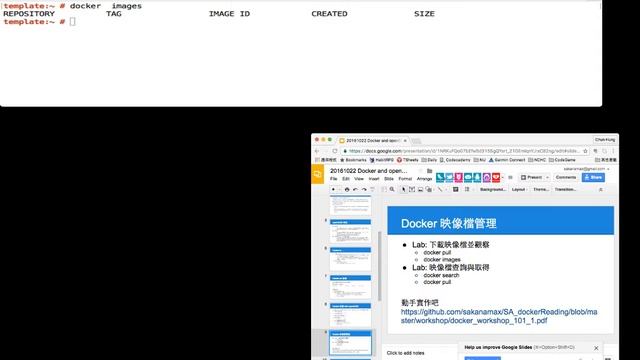Viewport: 640px width, 360px height.
Task: Click the browser URL address bar
Action: [x=464, y=151]
